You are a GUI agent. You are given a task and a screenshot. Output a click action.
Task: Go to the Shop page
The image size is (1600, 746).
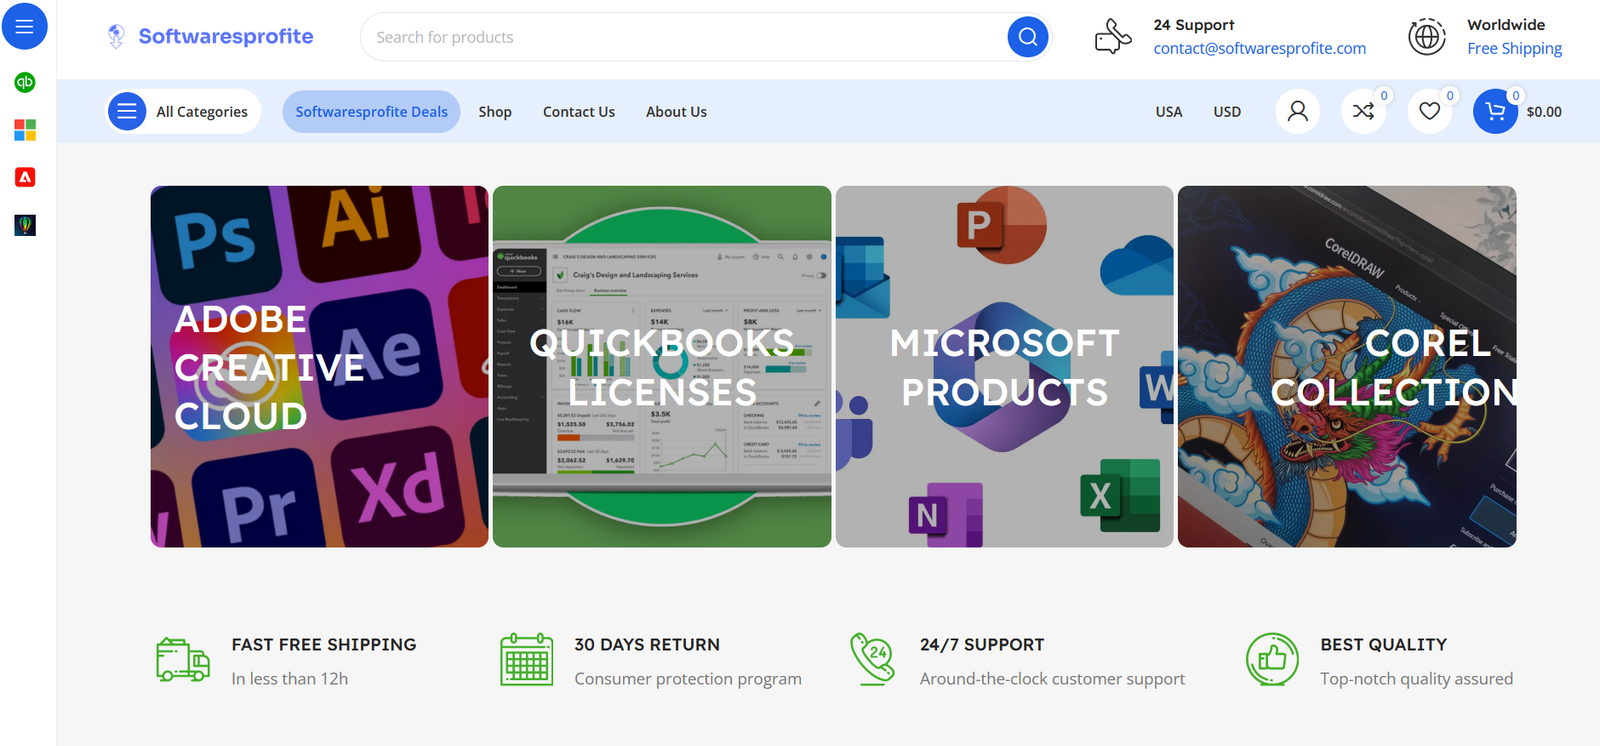495,112
